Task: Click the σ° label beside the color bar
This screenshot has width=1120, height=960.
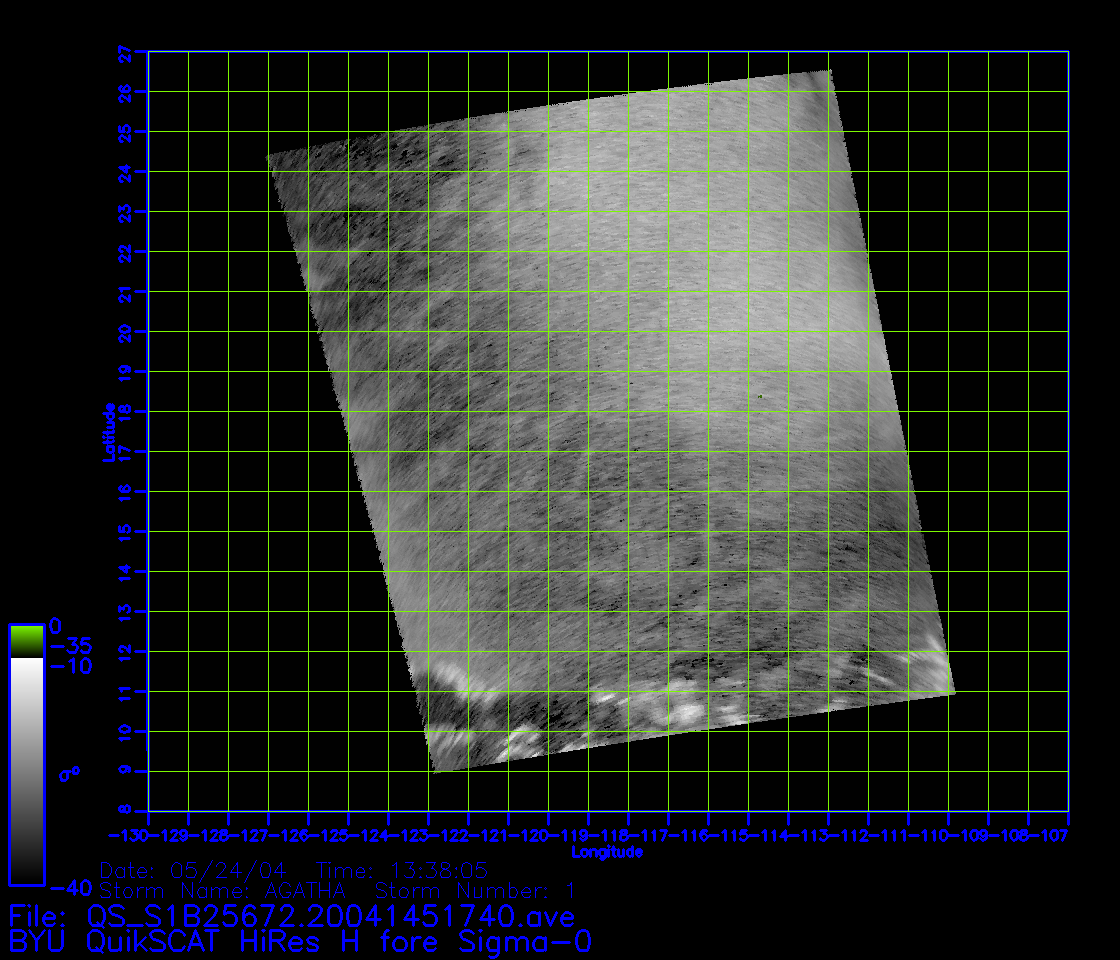Action: [x=69, y=773]
